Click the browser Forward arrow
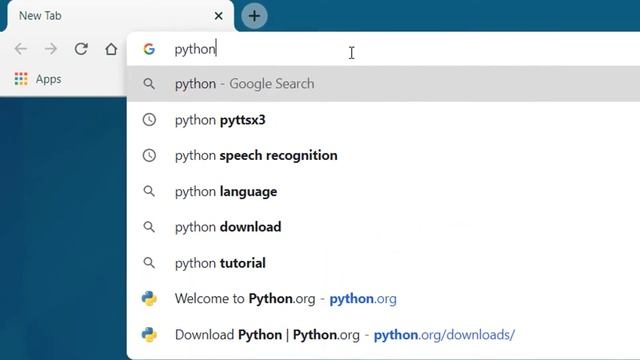 [51, 49]
